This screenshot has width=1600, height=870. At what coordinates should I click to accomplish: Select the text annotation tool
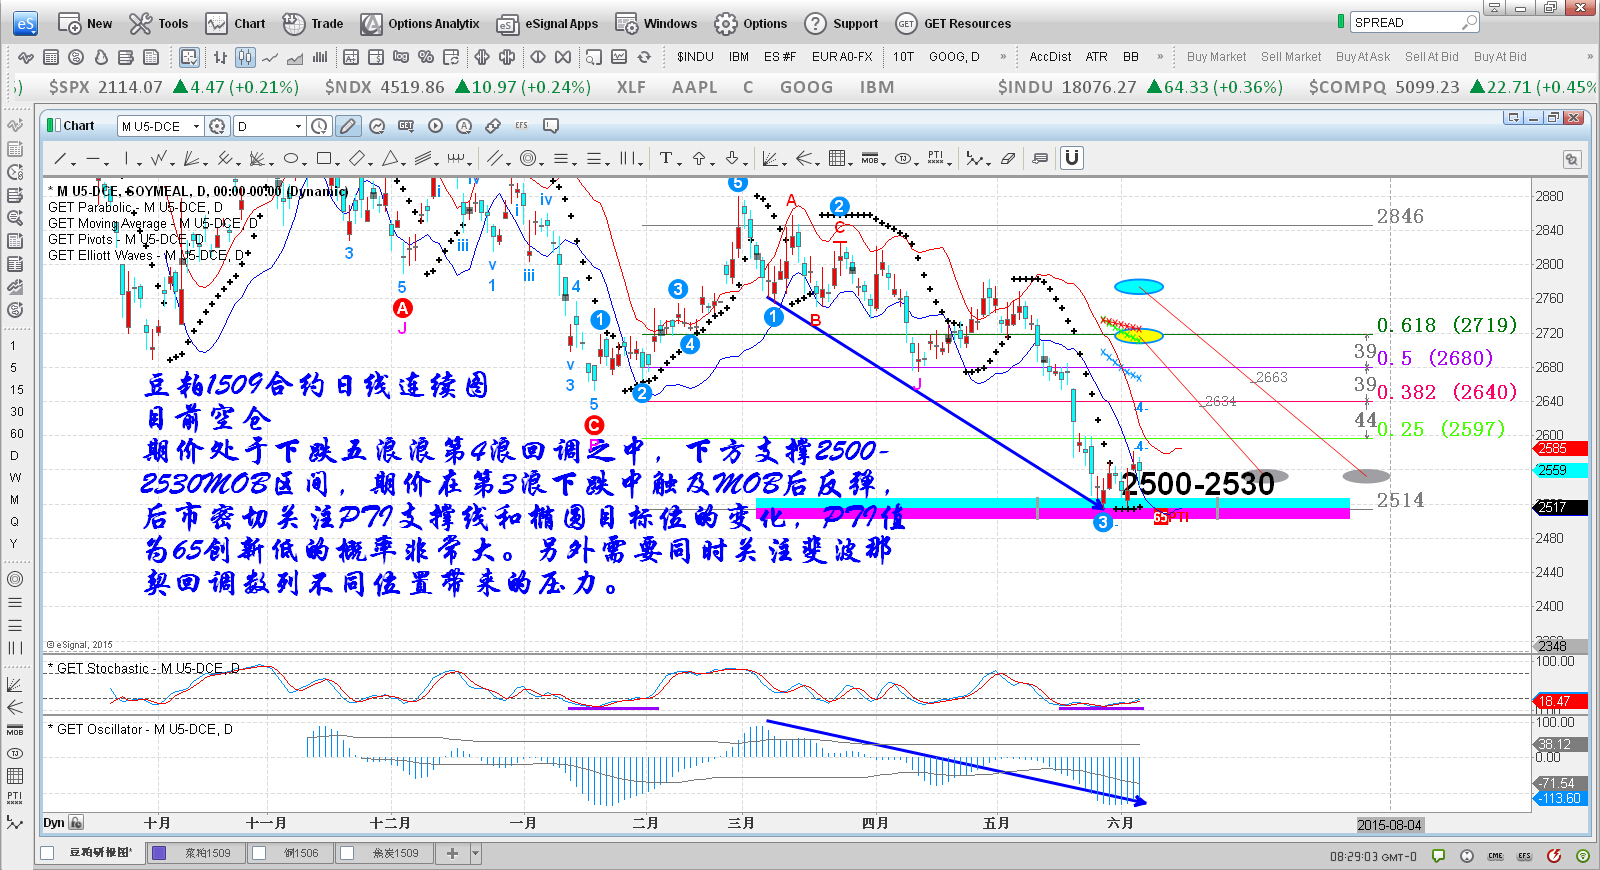665,158
